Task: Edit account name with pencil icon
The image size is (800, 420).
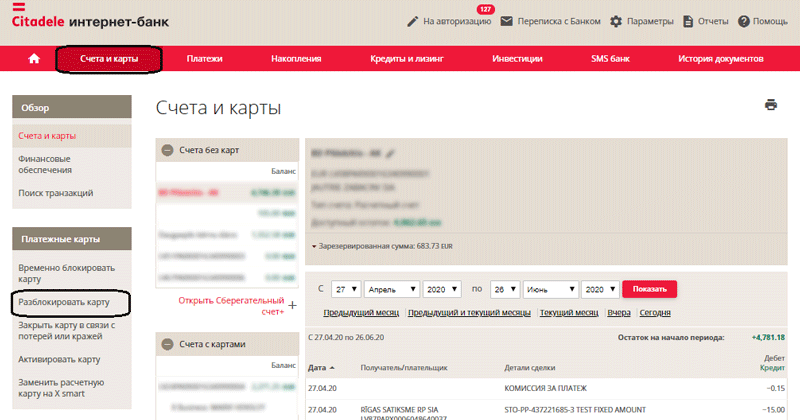Action: [x=390, y=153]
